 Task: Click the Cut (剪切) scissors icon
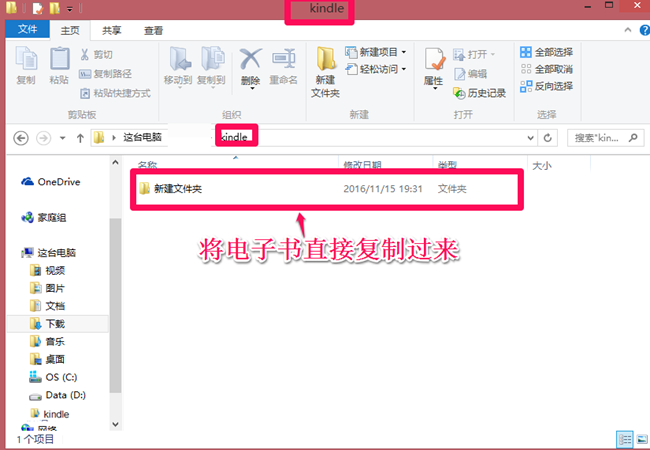tap(85, 54)
